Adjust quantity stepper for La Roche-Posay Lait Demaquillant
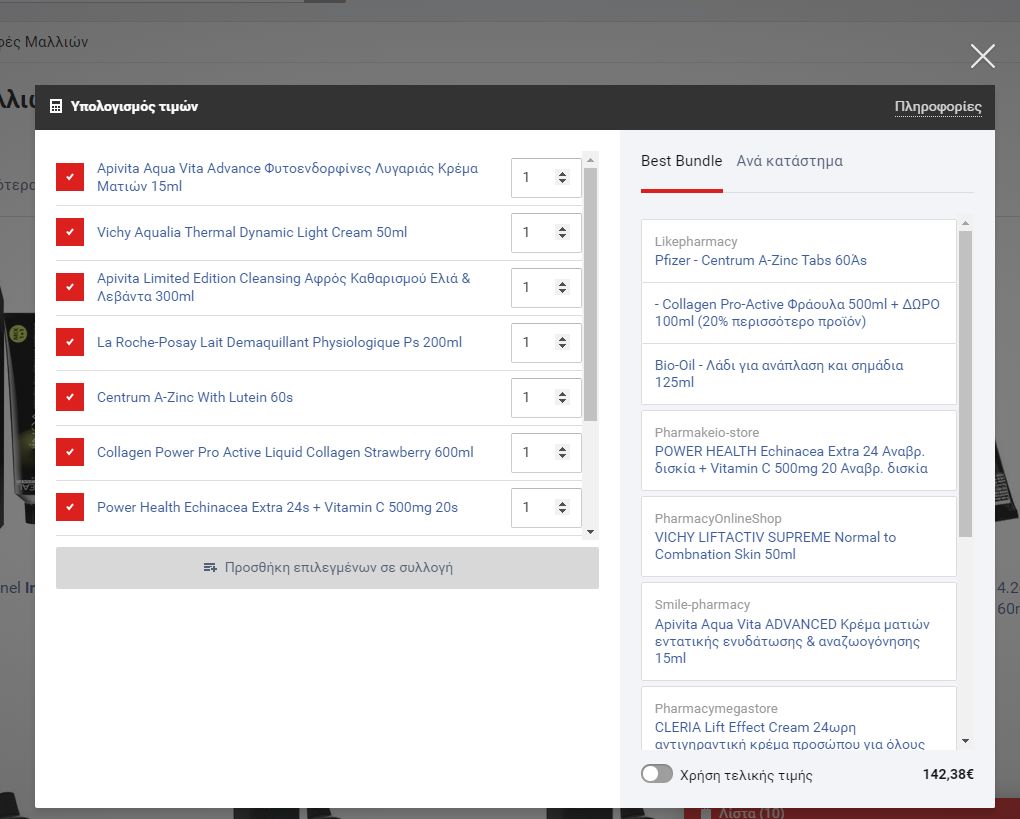This screenshot has width=1020, height=819. pyautogui.click(x=562, y=342)
